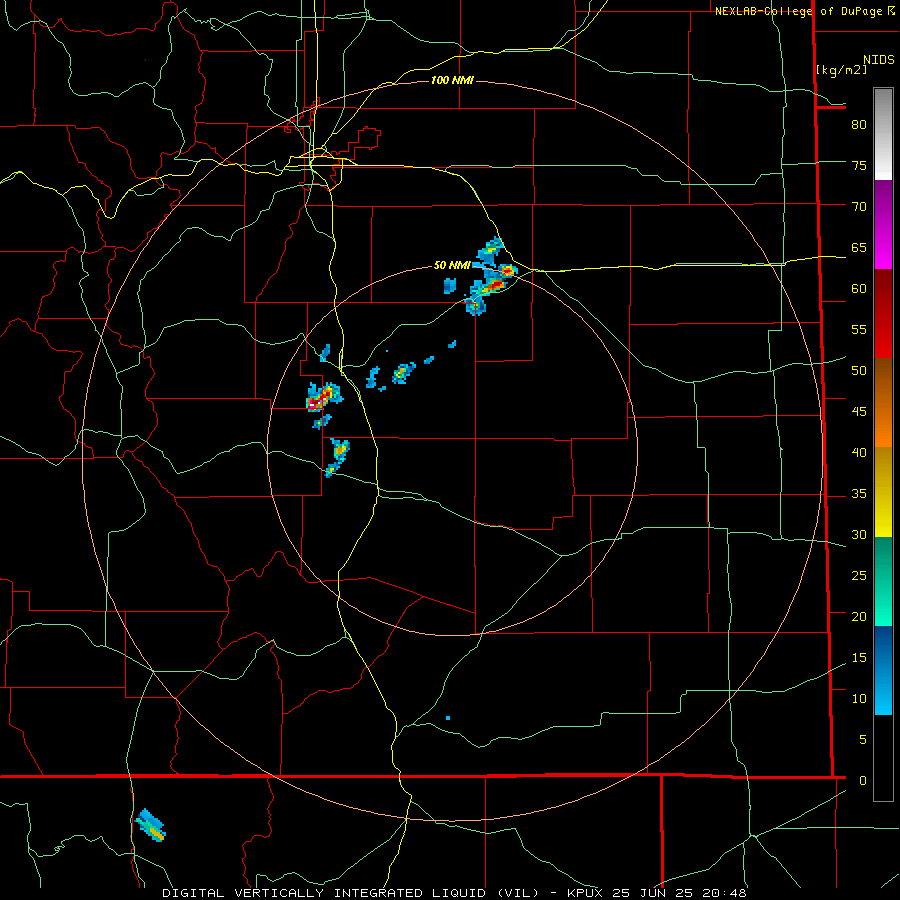Screen dimensions: 900x900
Task: Click the white-core storm cell west of radar center
Action: [324, 397]
